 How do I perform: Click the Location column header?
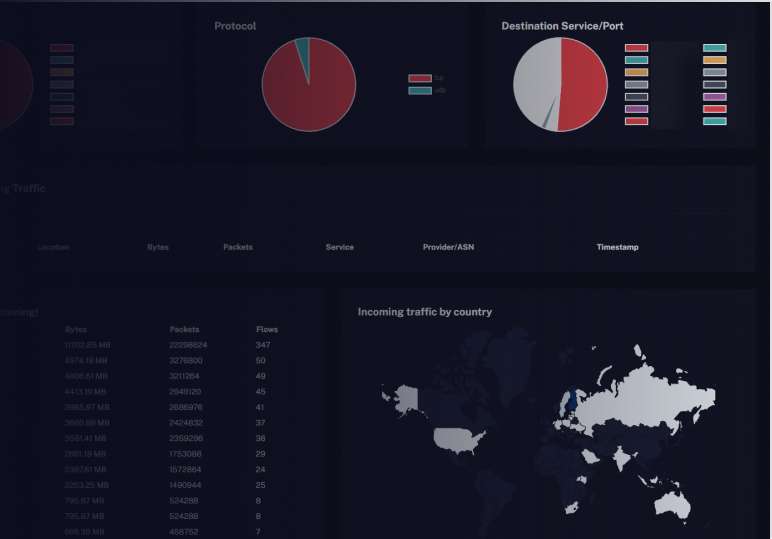[53, 247]
